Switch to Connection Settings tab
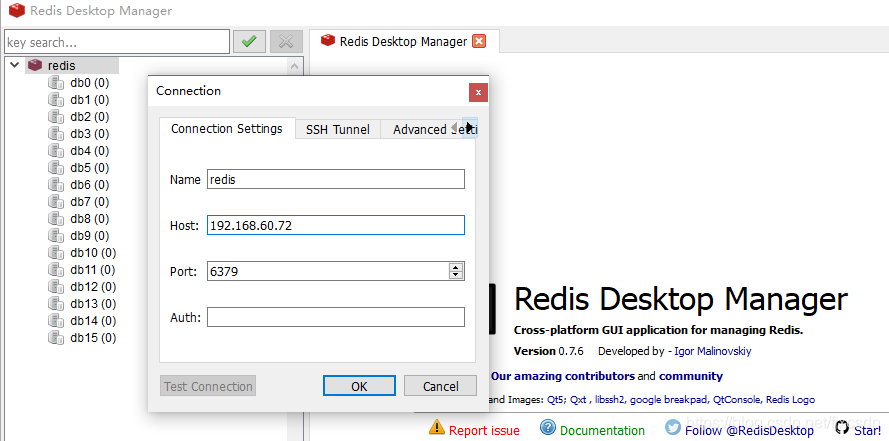 227,129
